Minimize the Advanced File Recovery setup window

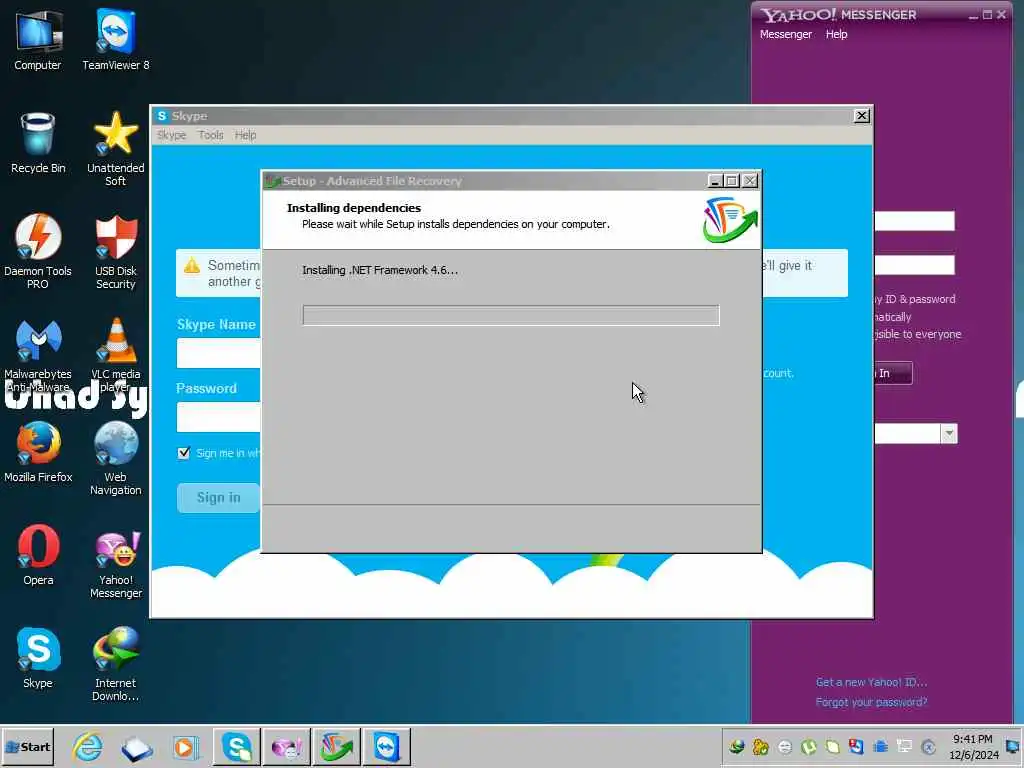tap(715, 181)
